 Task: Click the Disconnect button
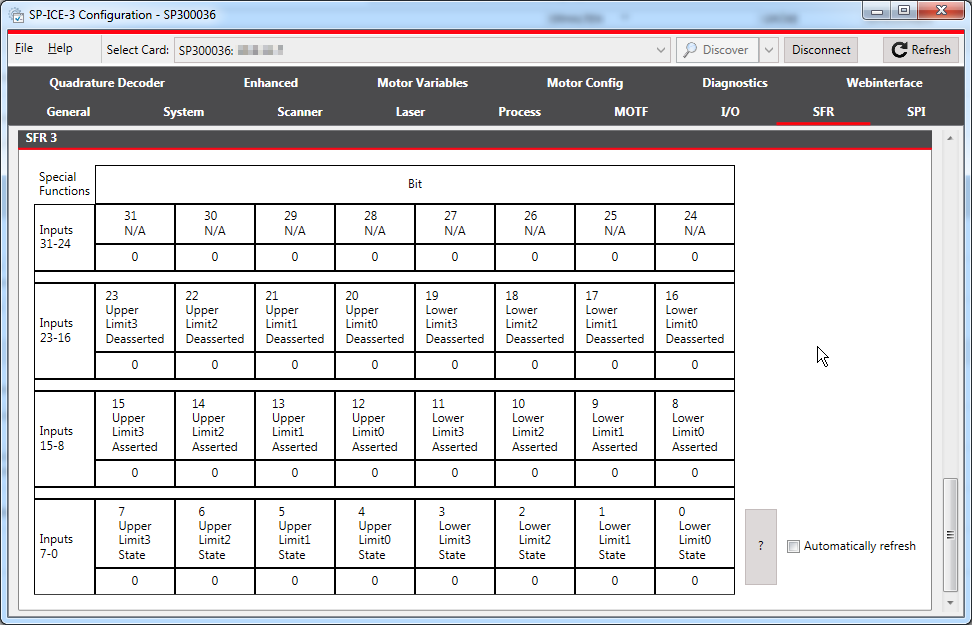[x=820, y=49]
